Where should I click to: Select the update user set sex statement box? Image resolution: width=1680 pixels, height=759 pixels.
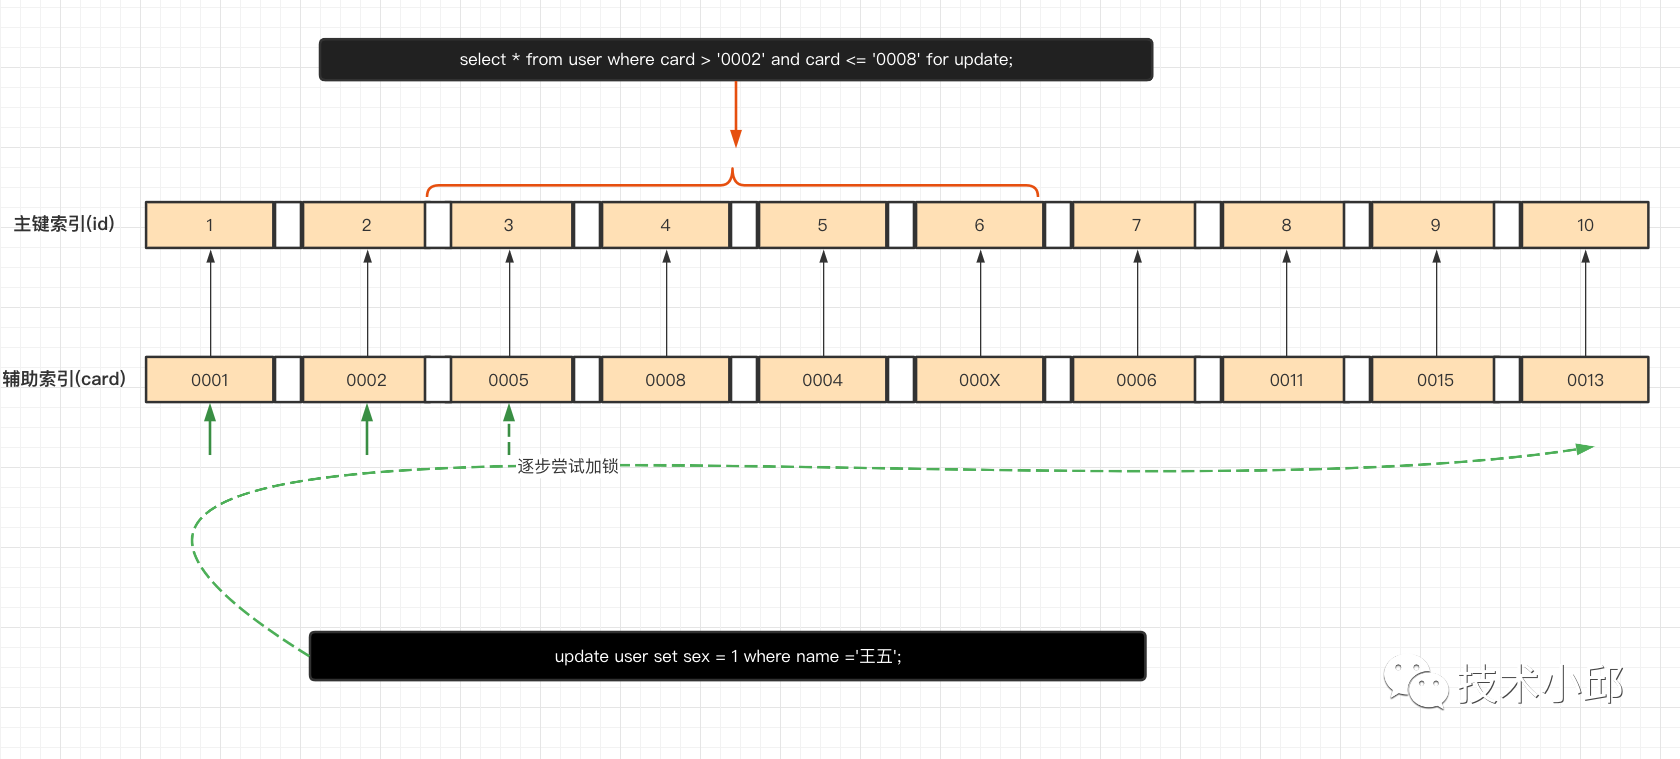point(728,656)
